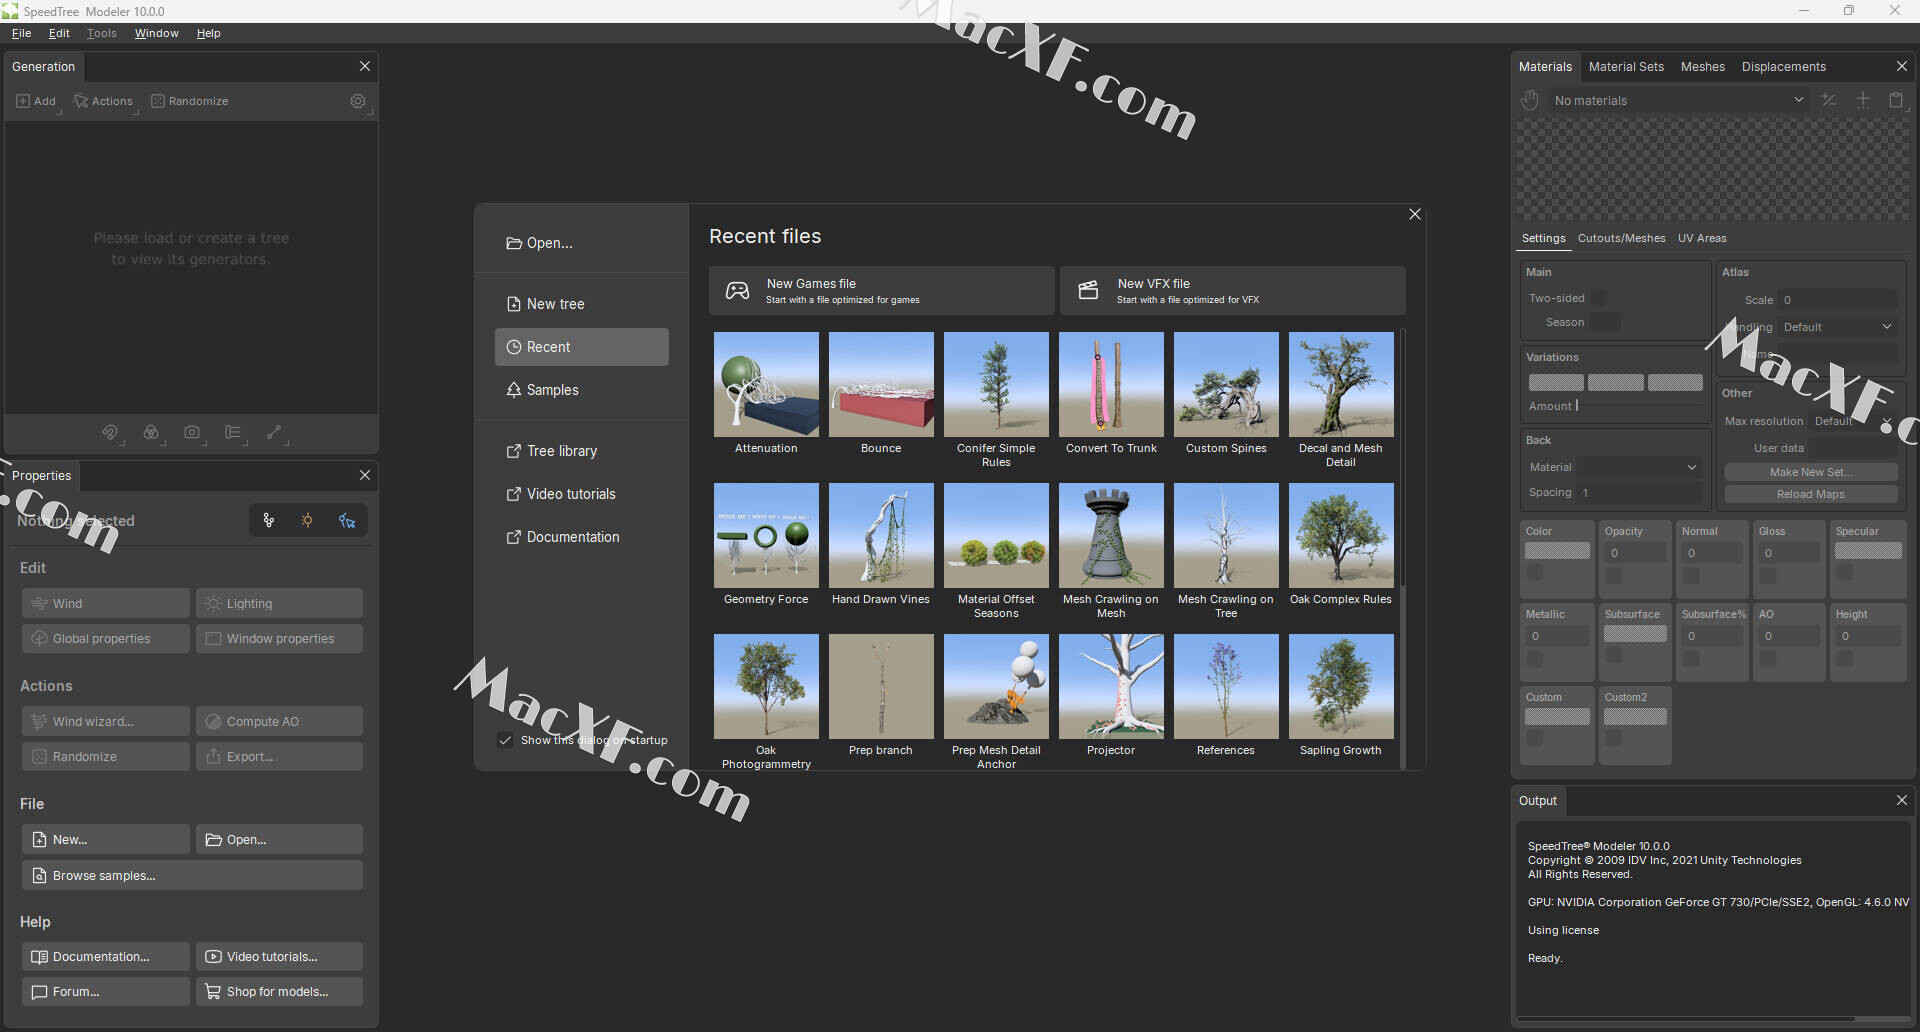Select the hierarchy mode icon in Properties
Image resolution: width=1920 pixels, height=1032 pixels.
click(x=268, y=520)
